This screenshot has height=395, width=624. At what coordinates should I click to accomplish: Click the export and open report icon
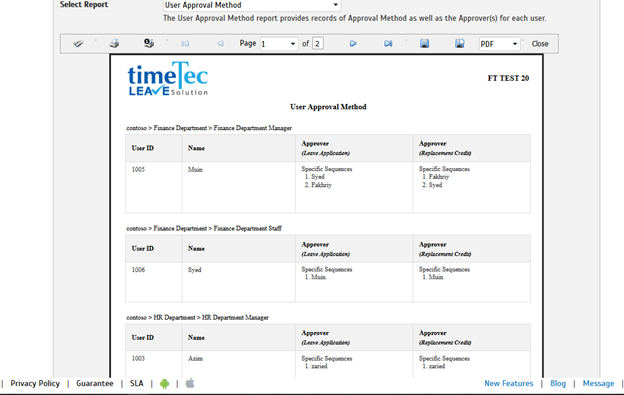point(460,43)
